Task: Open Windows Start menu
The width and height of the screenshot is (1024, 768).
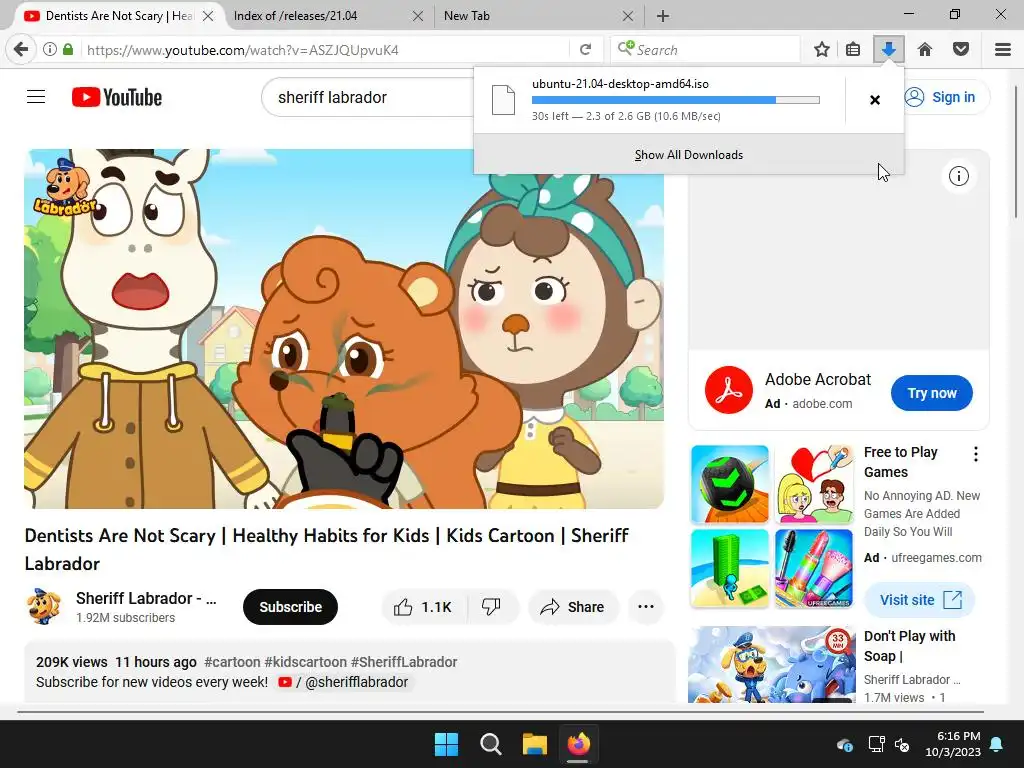Action: pos(447,744)
